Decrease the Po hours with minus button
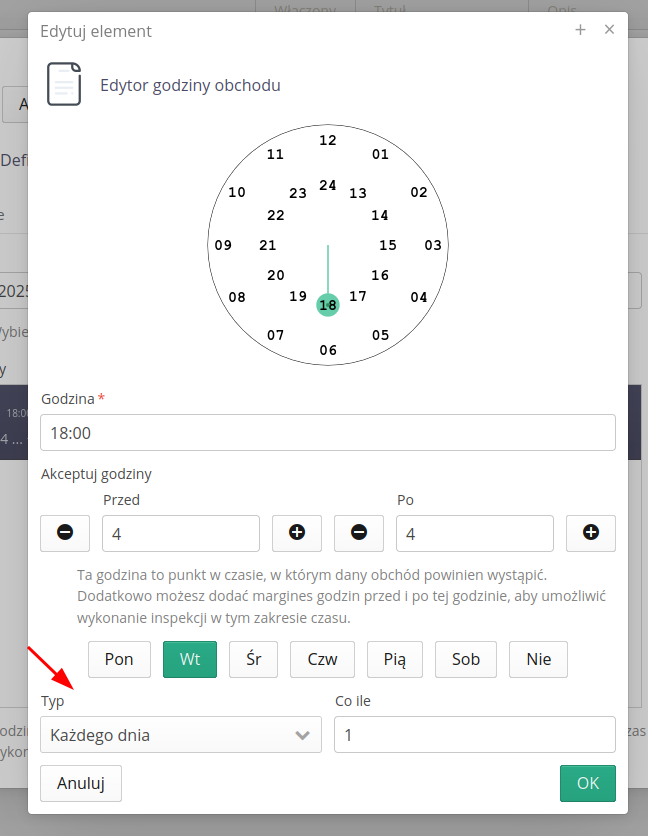The height and width of the screenshot is (836, 648). 359,533
